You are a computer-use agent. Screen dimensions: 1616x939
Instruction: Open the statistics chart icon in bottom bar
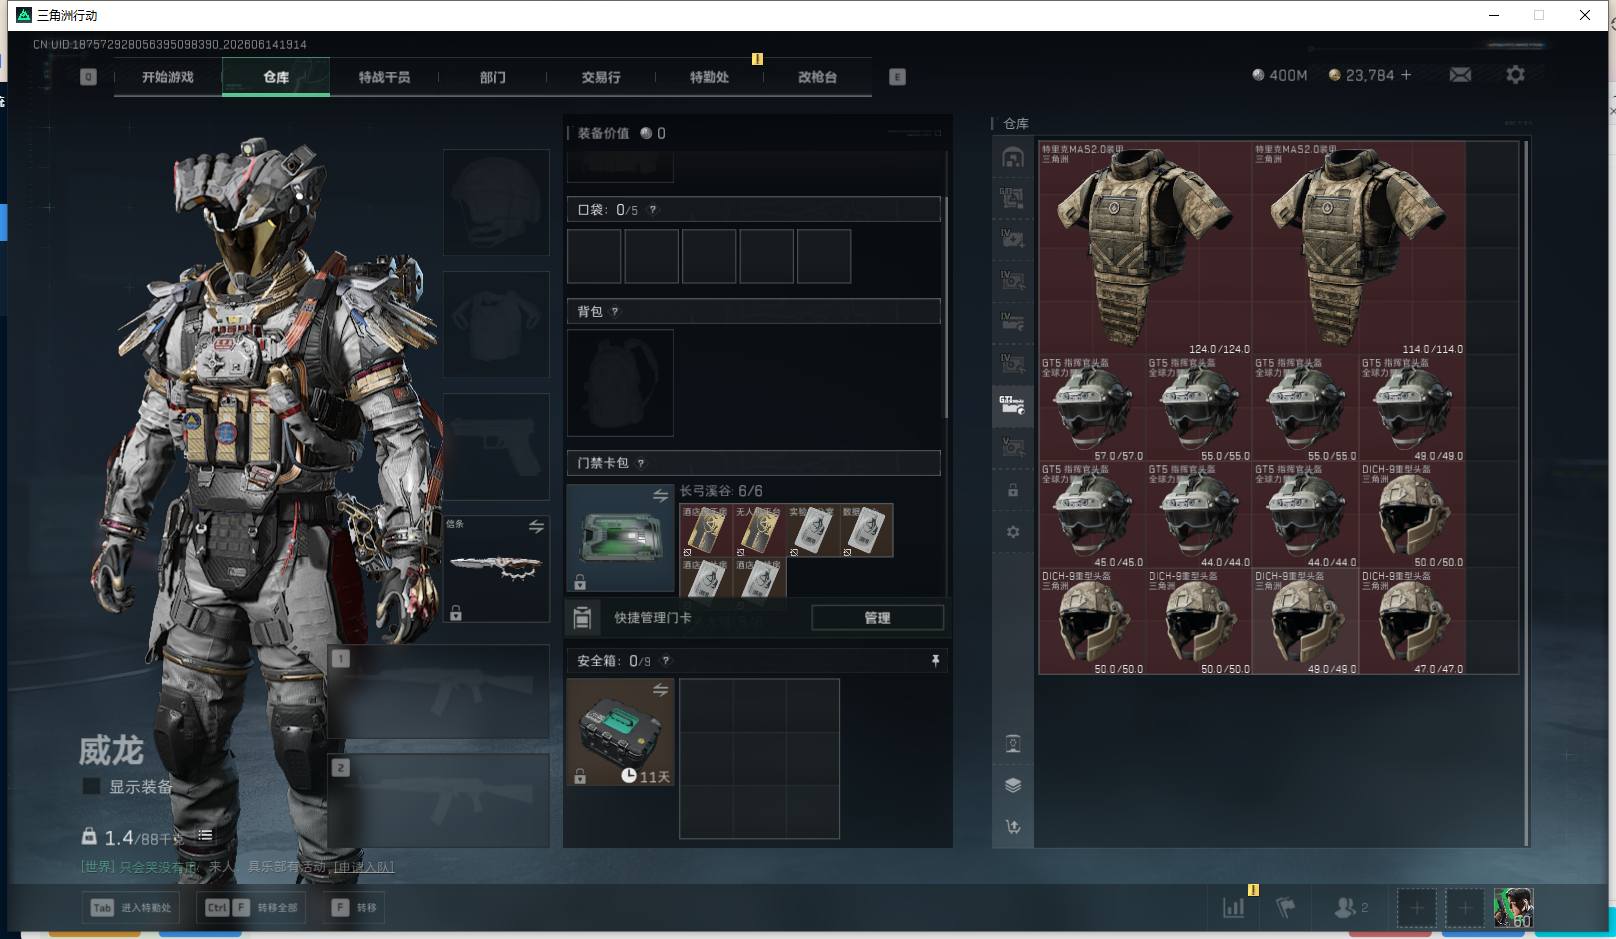click(x=1234, y=907)
